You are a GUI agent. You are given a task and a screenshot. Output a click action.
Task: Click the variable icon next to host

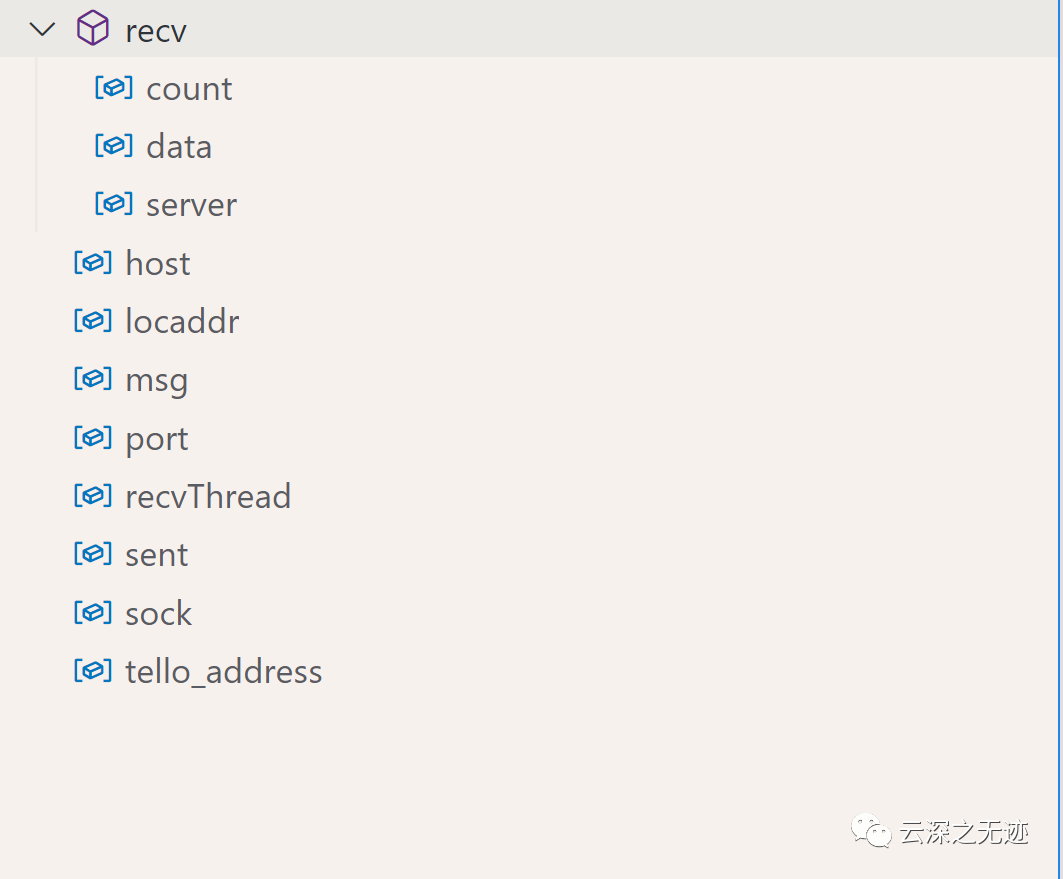click(x=93, y=263)
